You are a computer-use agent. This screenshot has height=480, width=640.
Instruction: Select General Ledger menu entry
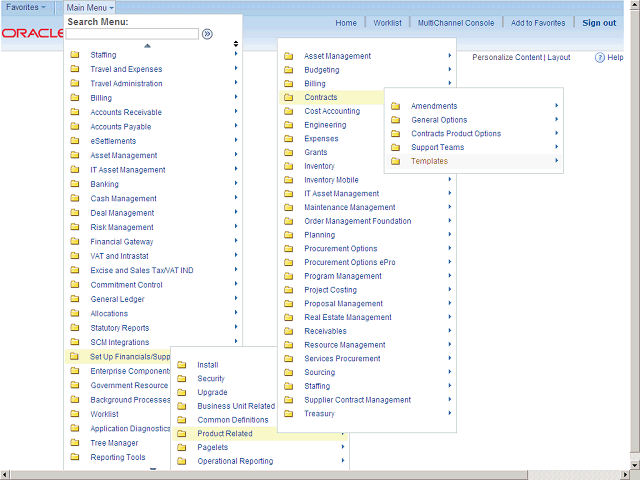tap(117, 299)
